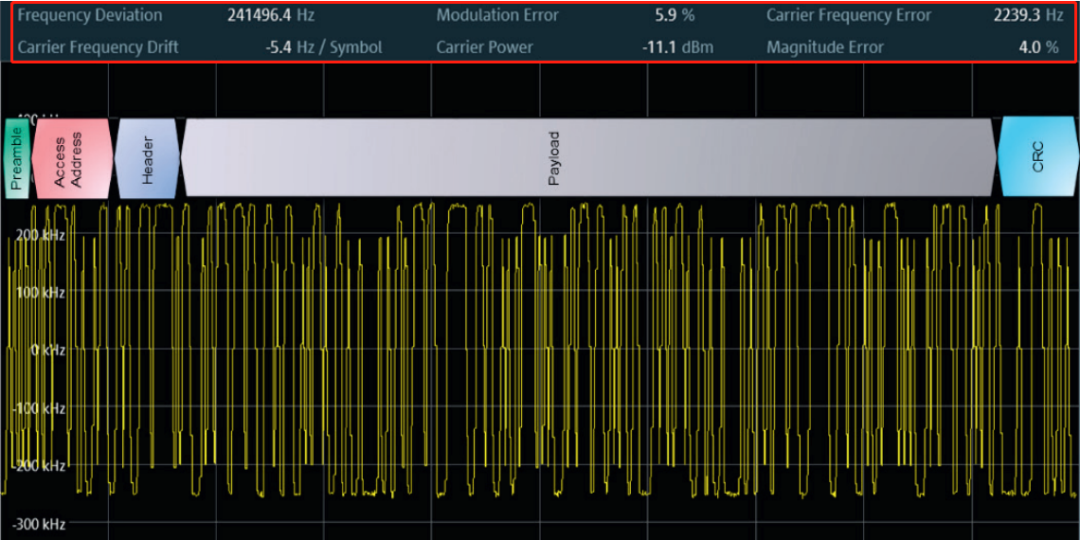Select the Preamble packet segment
1080x540 pixels.
click(x=17, y=158)
